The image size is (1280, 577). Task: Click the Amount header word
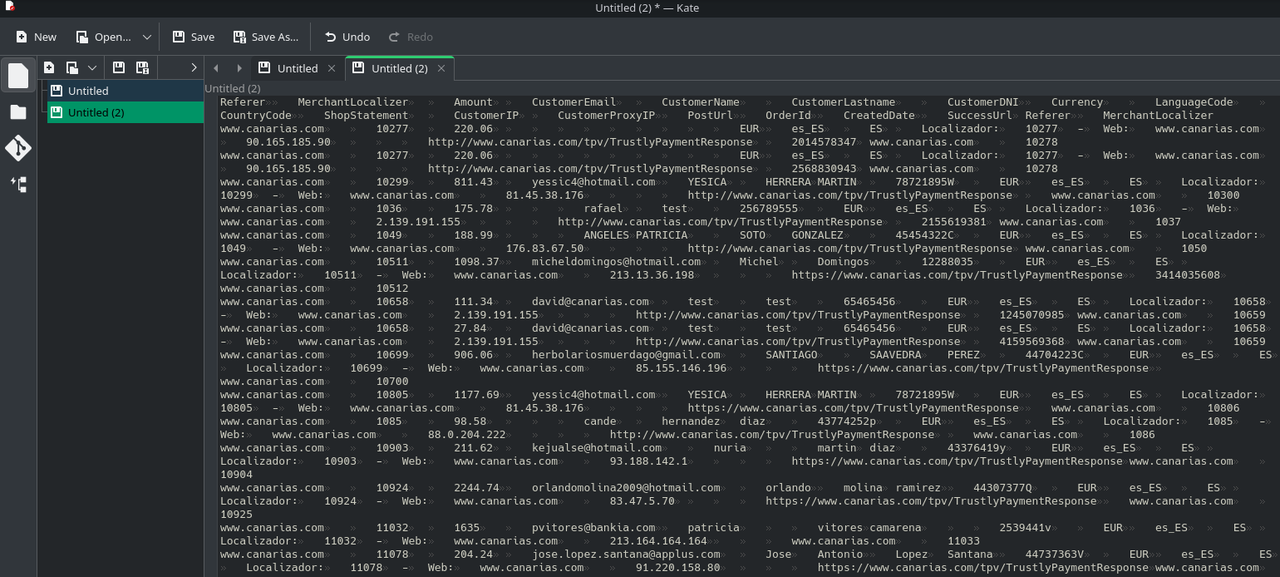tap(473, 102)
